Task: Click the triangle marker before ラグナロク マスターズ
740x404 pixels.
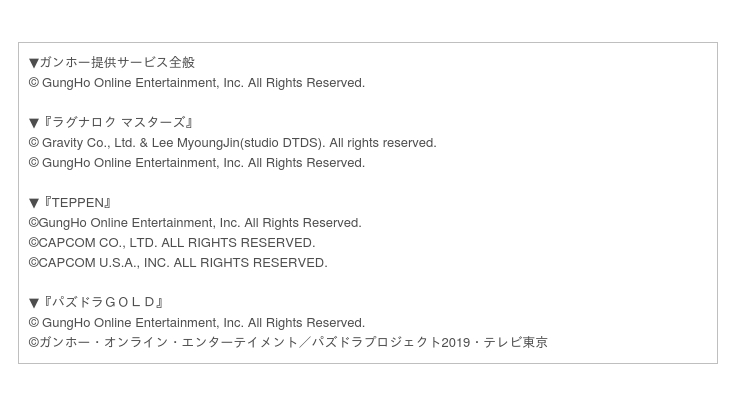Action: 34,123
